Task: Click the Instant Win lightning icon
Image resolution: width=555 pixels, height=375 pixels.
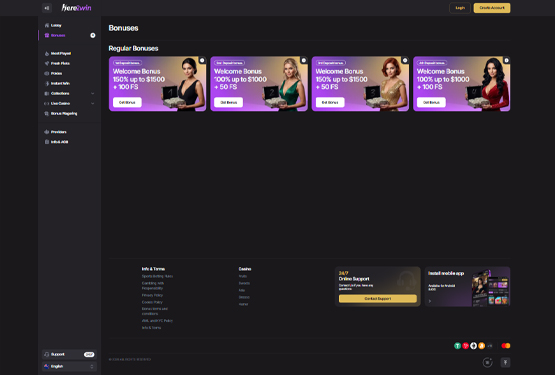Action: point(47,83)
